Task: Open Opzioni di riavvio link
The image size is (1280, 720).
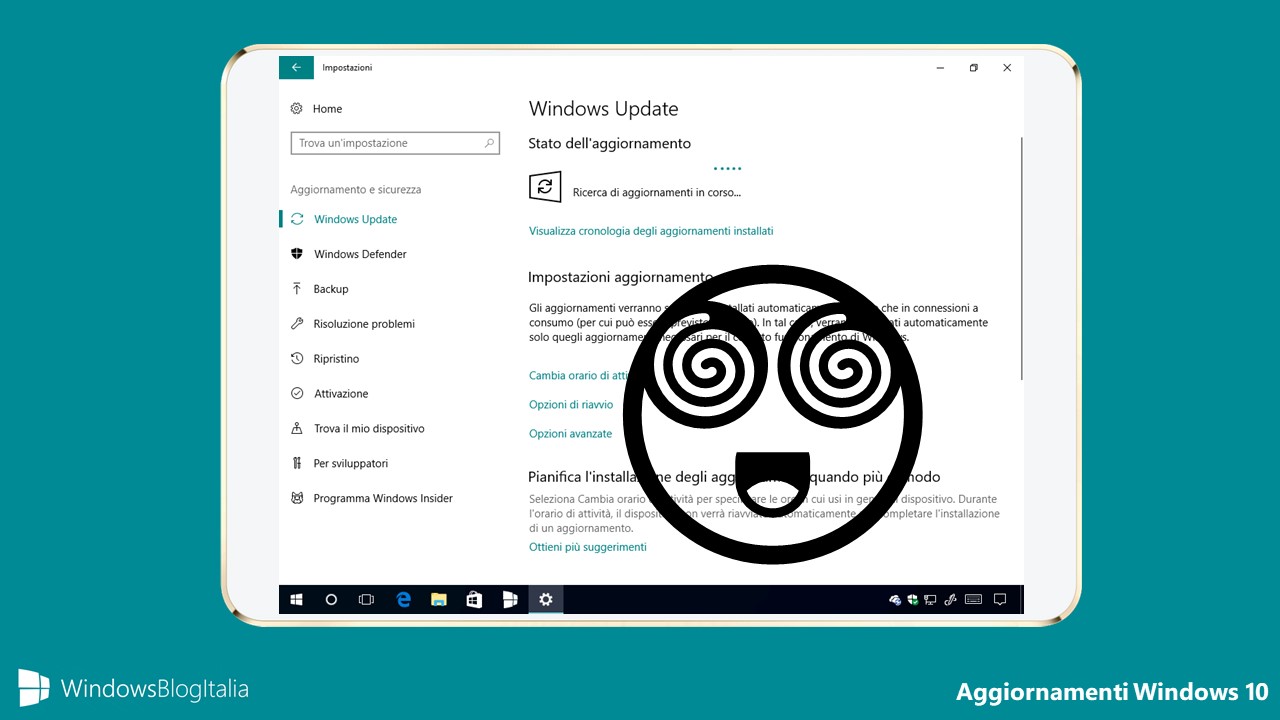Action: click(571, 405)
